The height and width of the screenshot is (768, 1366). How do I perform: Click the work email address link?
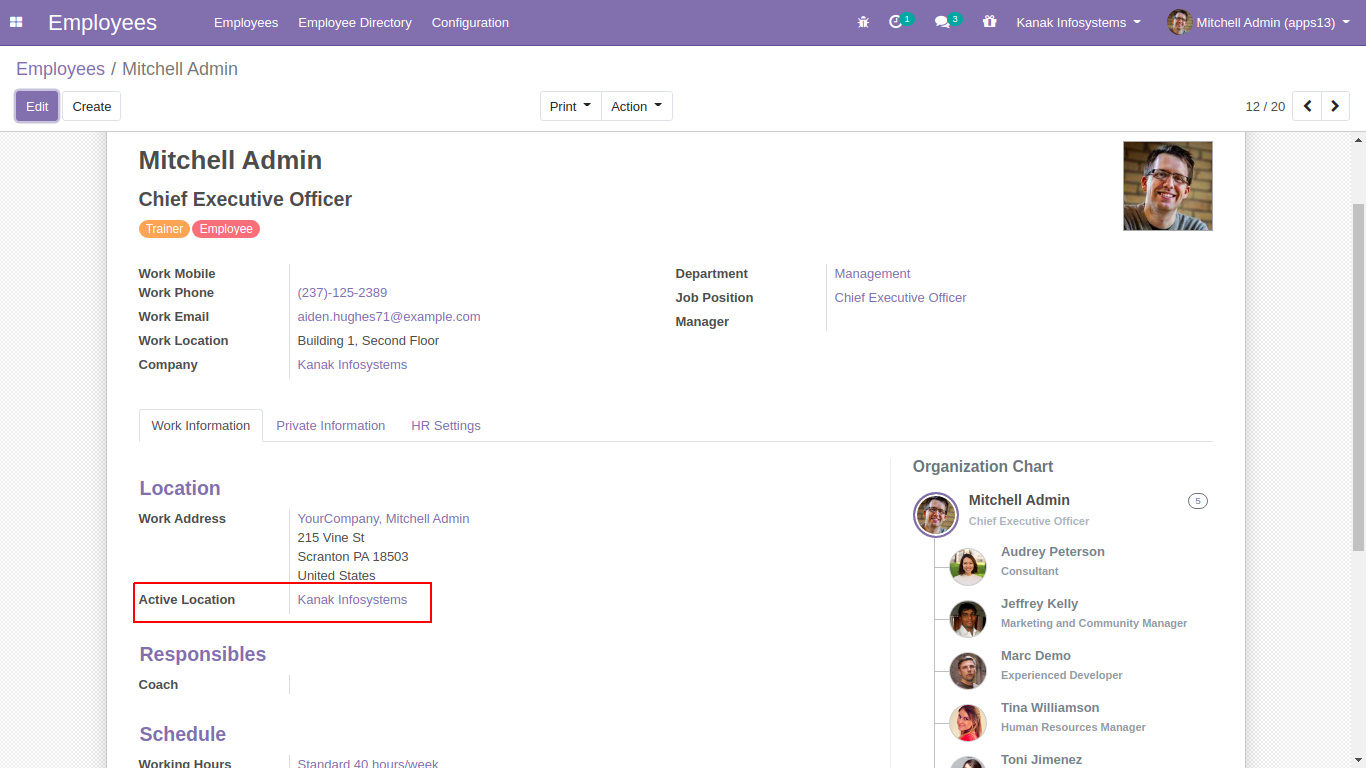389,316
